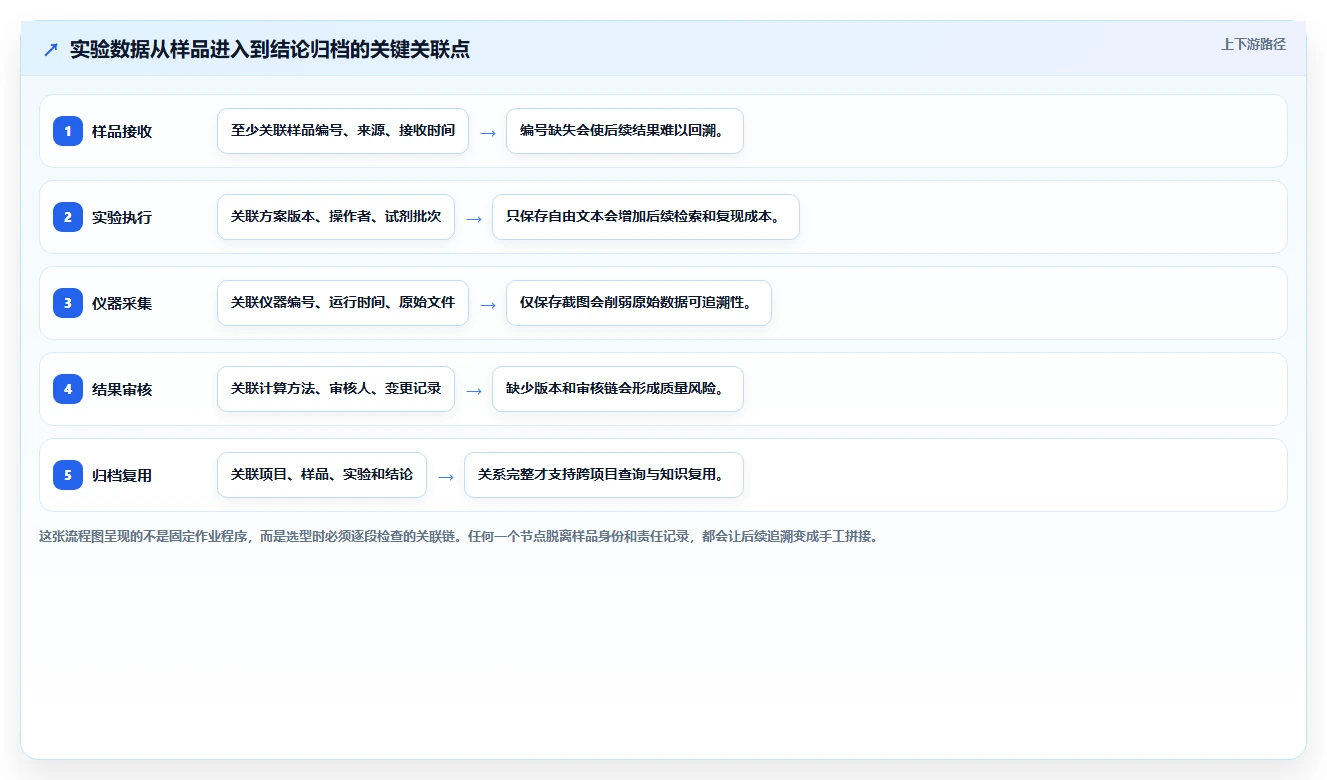Click step number 1 badge
This screenshot has height=780, width=1327.
point(68,131)
